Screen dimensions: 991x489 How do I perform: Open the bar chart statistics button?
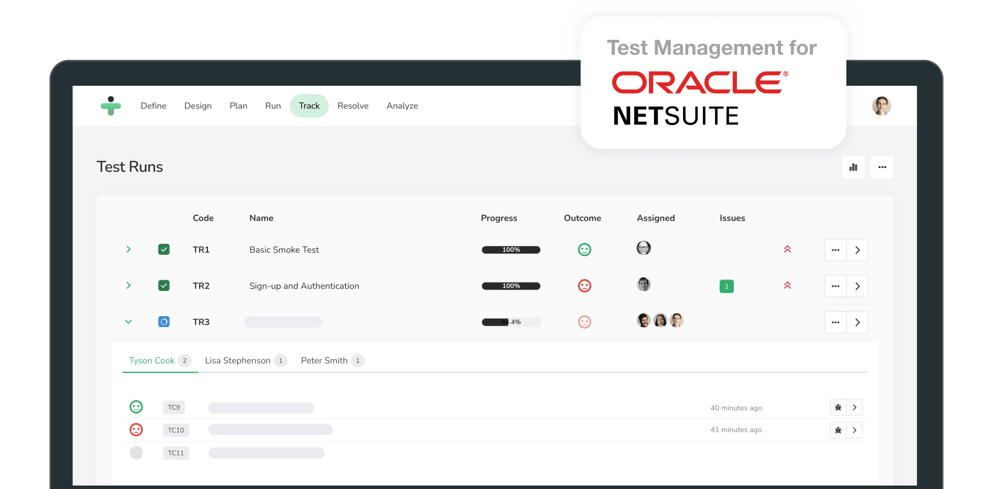[853, 167]
